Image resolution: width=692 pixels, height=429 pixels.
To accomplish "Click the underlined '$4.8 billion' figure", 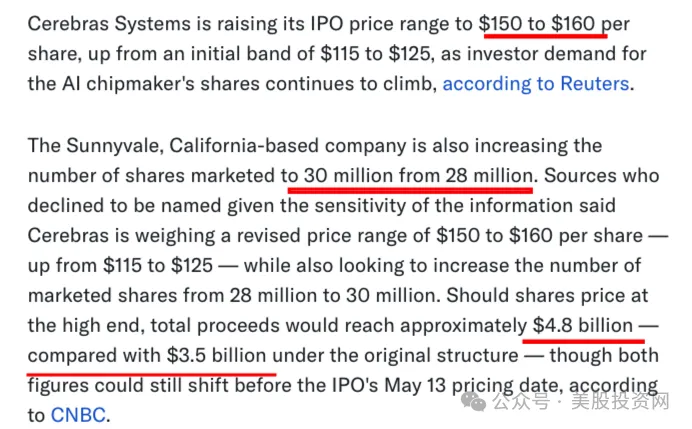I will tap(583, 326).
